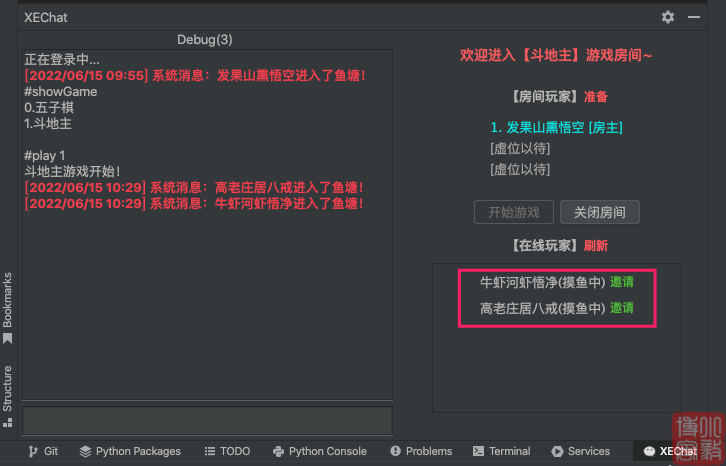
Task: Click the Python Console snake icon
Action: point(278,451)
